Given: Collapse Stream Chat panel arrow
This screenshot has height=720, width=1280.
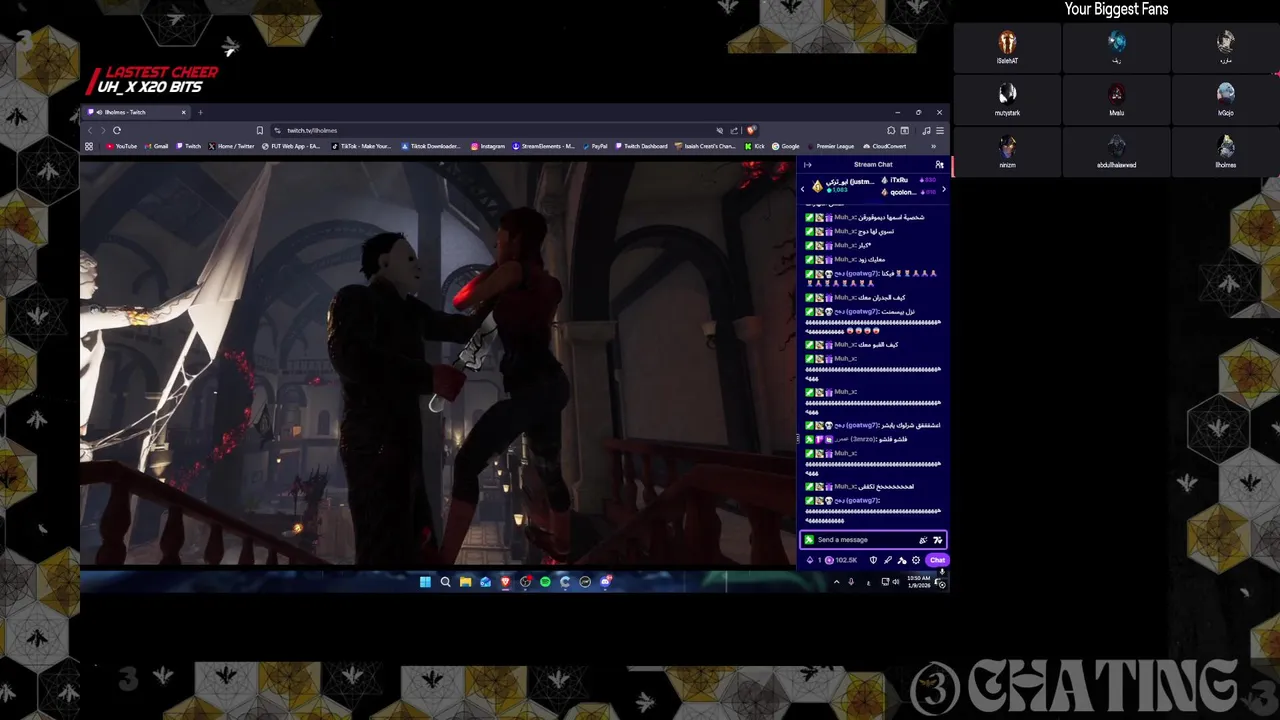Looking at the screenshot, I should 807,165.
